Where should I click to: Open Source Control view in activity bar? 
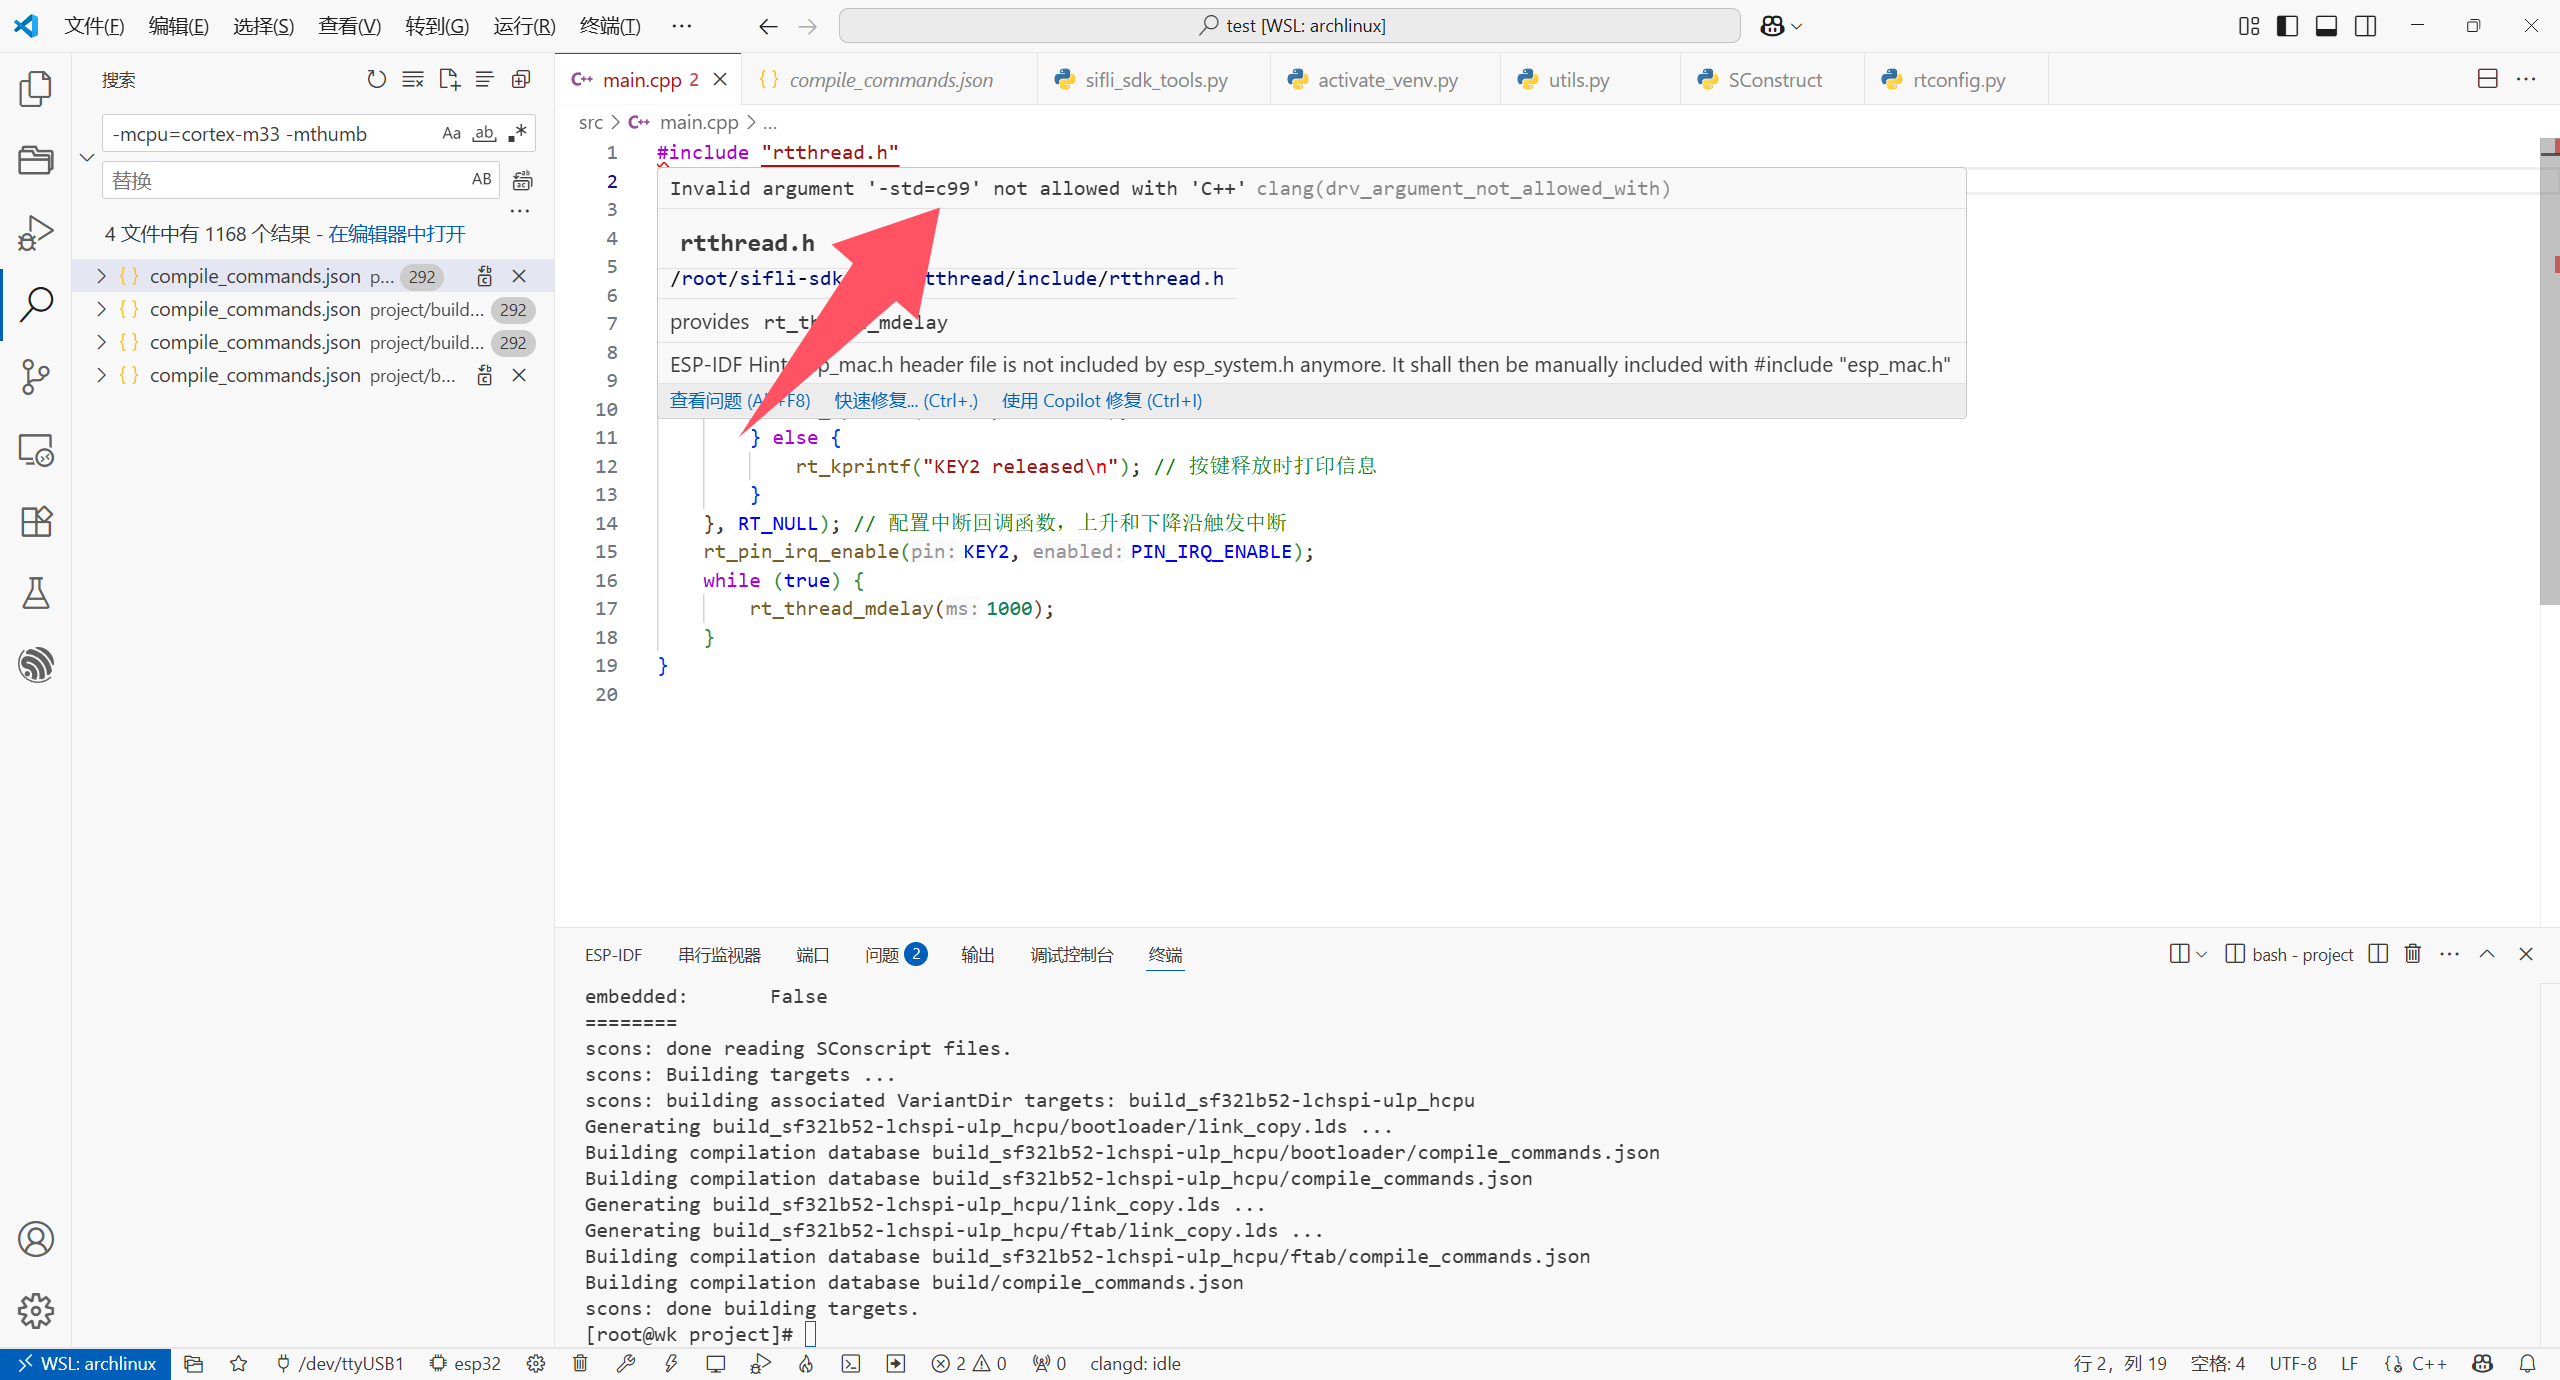[x=36, y=377]
